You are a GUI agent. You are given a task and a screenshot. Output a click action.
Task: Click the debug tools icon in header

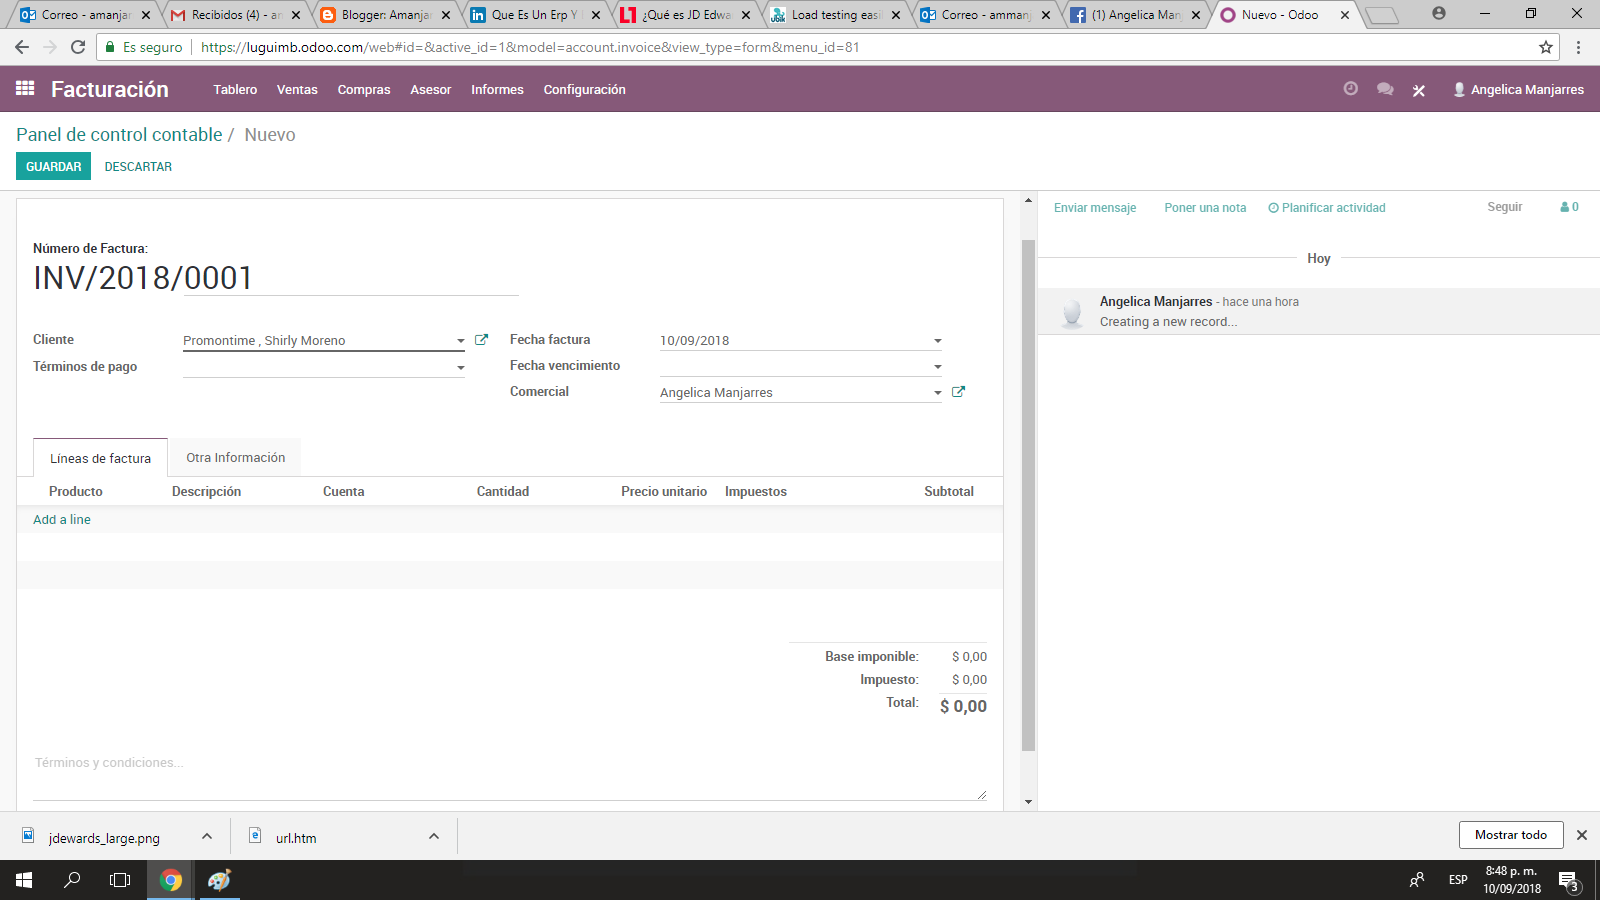[x=1418, y=90]
